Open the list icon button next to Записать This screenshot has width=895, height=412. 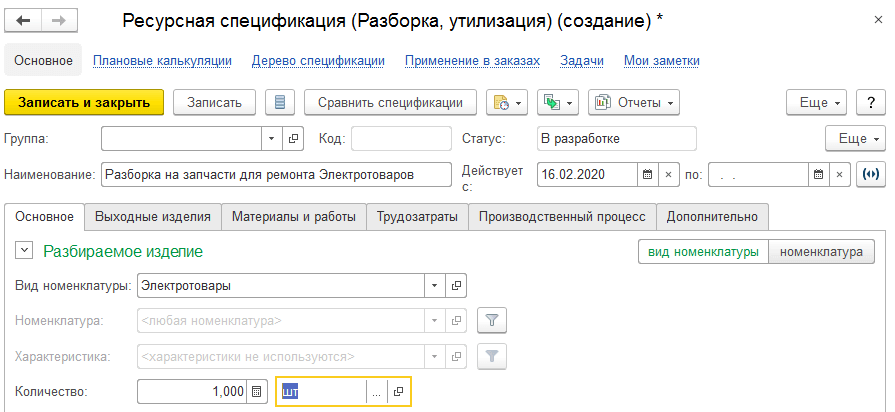pos(280,103)
